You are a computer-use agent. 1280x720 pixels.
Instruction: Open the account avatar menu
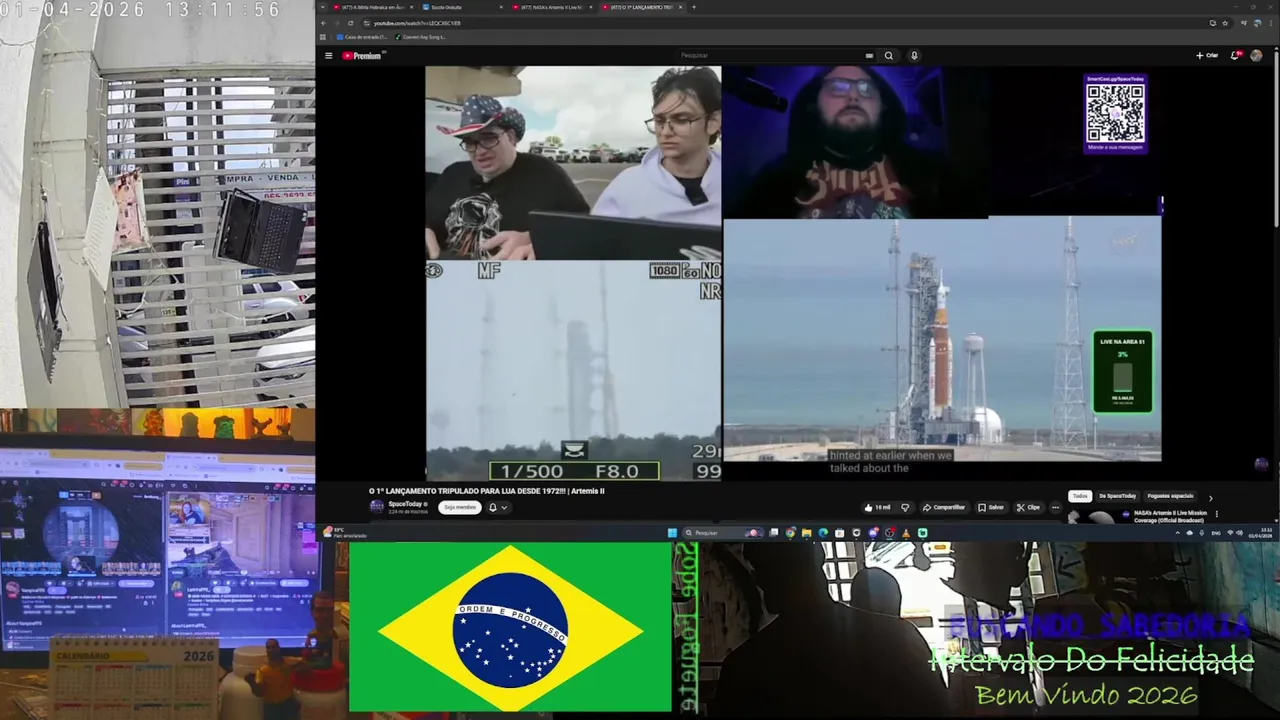tap(1256, 56)
